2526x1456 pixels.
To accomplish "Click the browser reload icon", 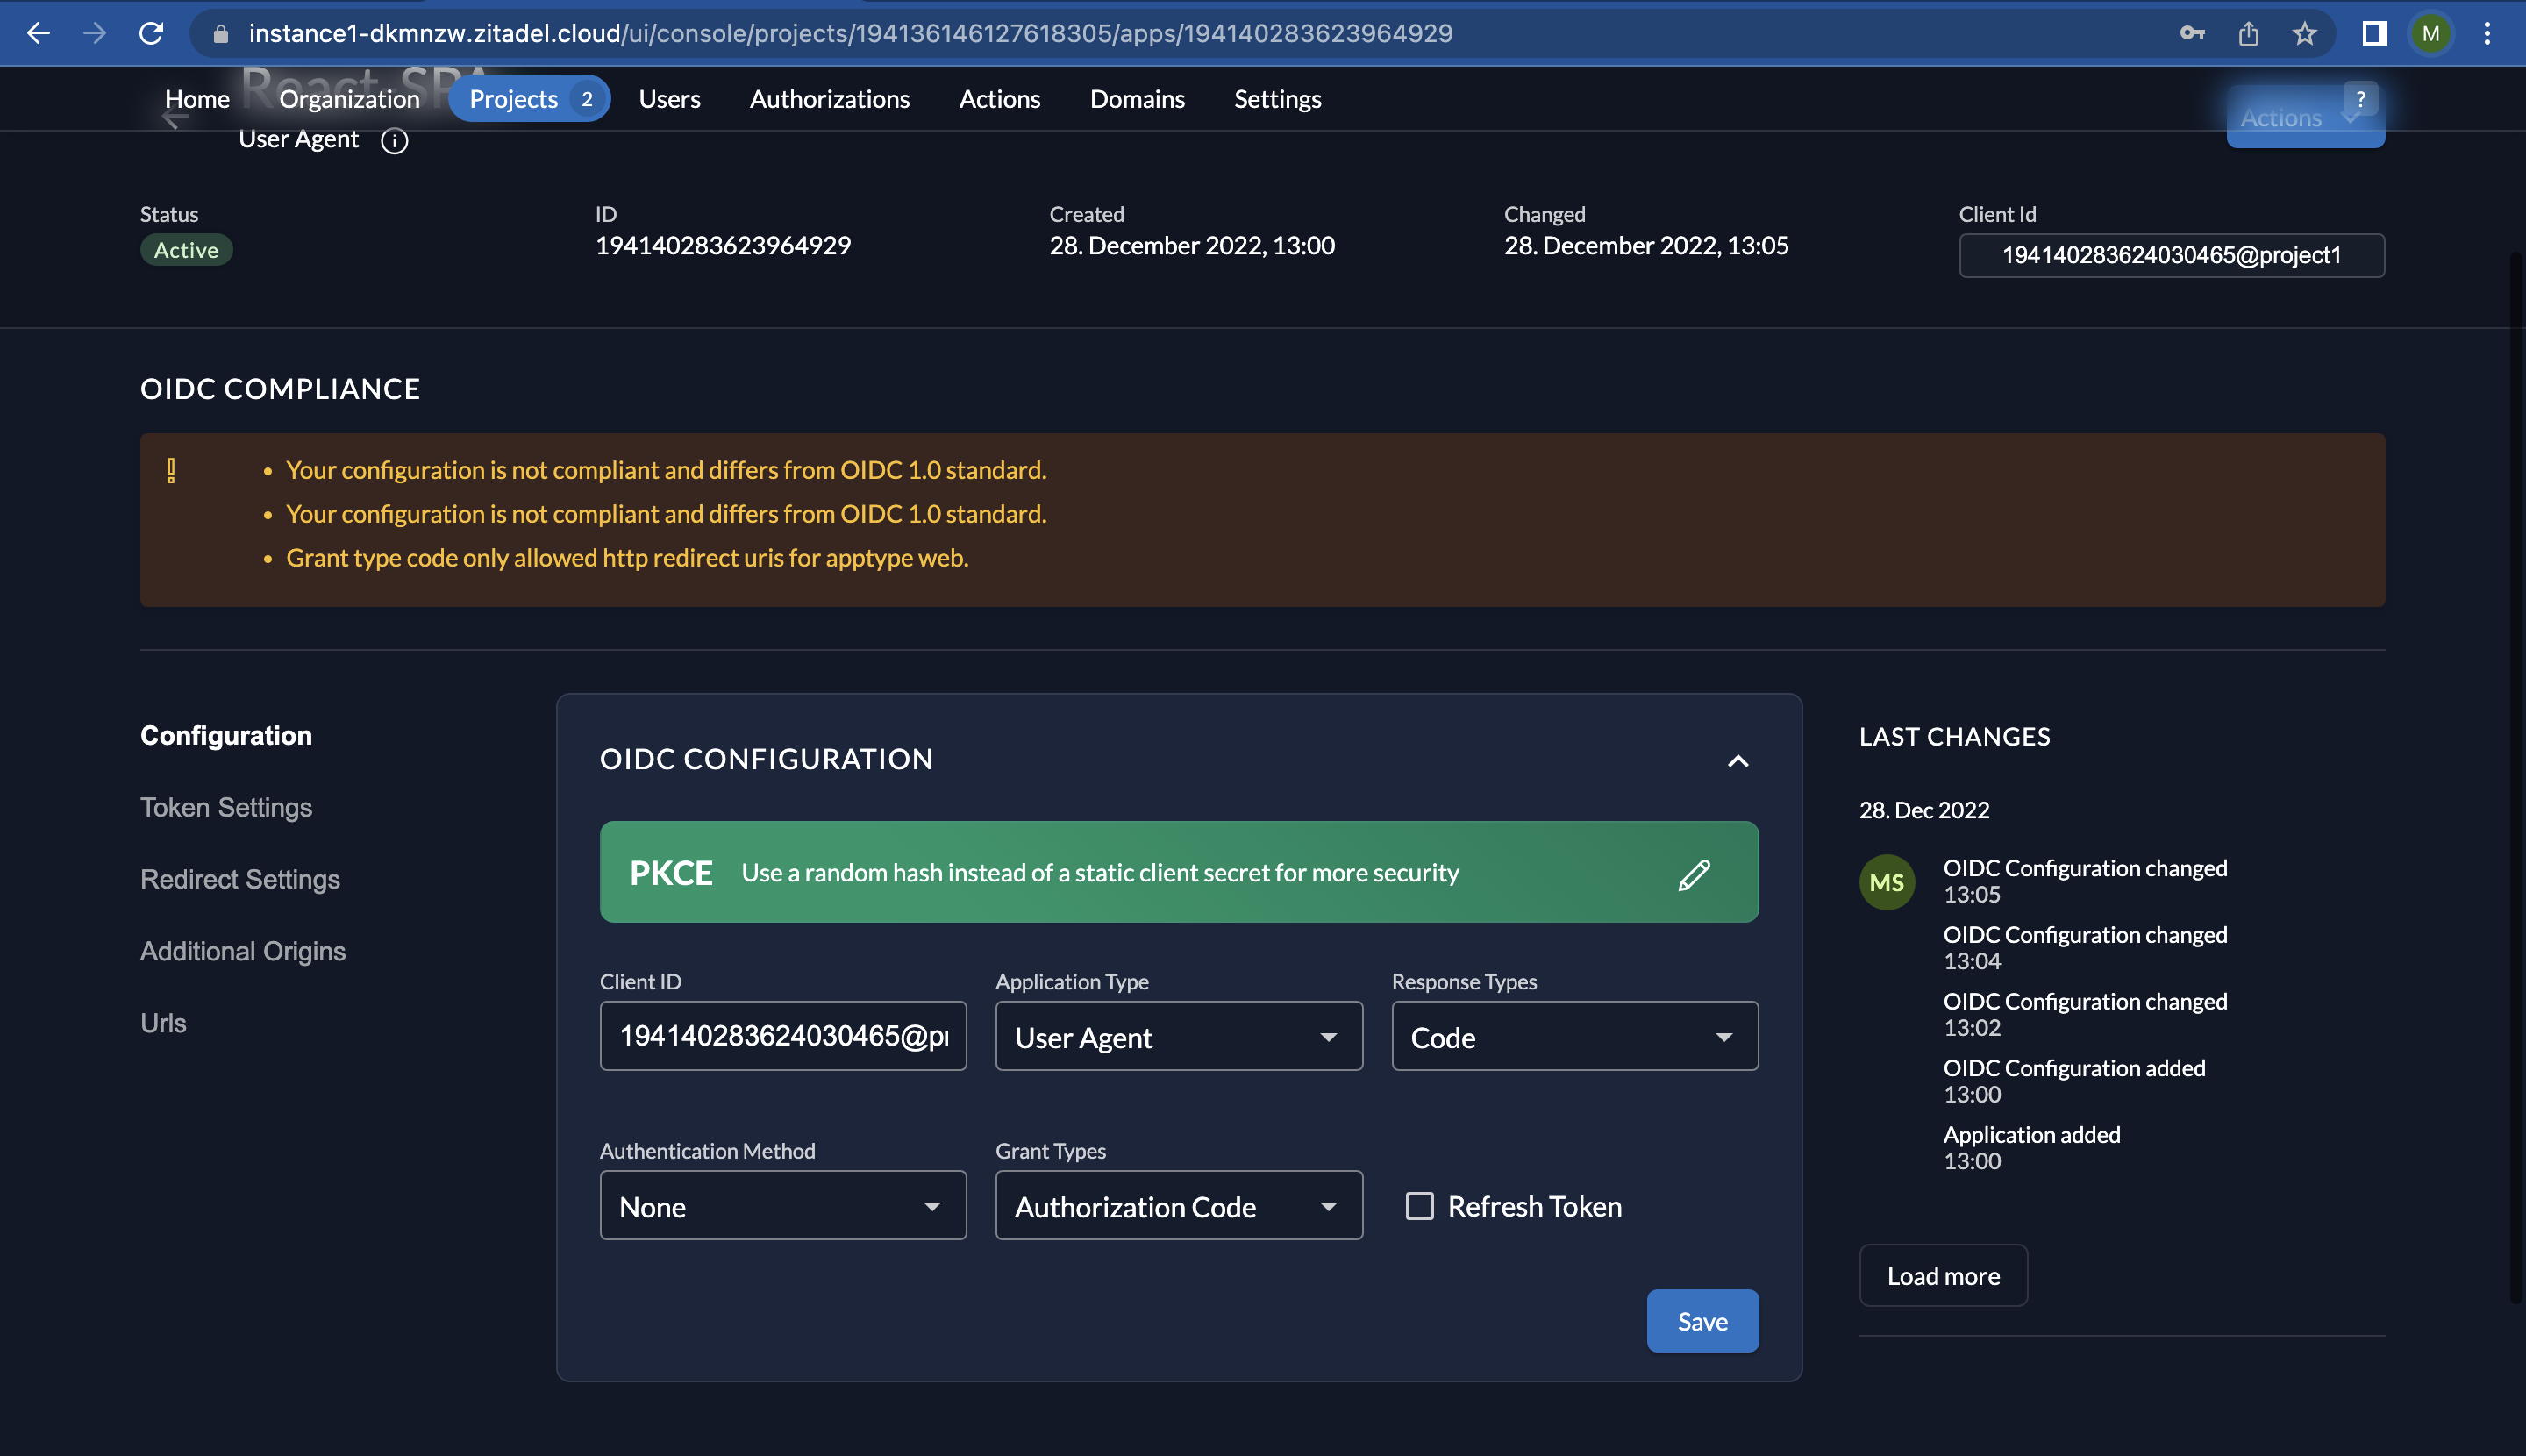I will [151, 33].
